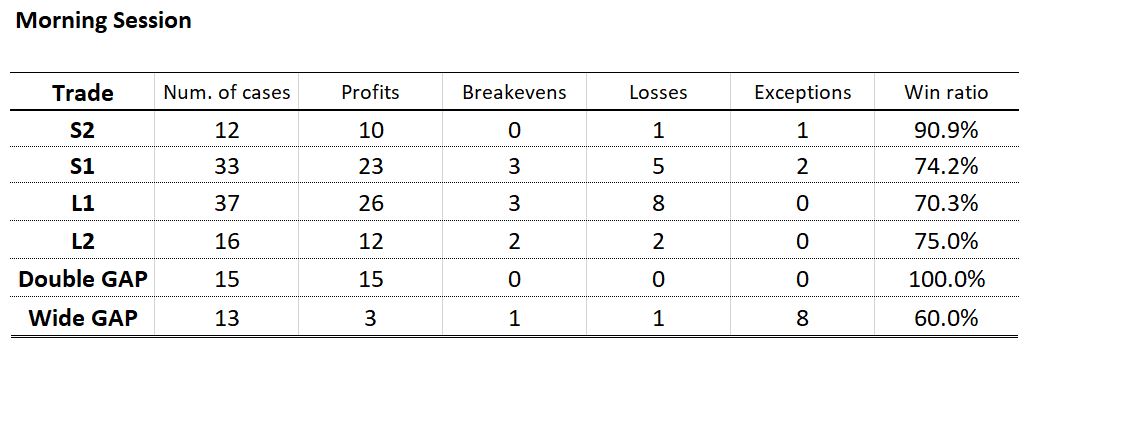
Task: Click the S2 row label
Action: tap(83, 130)
